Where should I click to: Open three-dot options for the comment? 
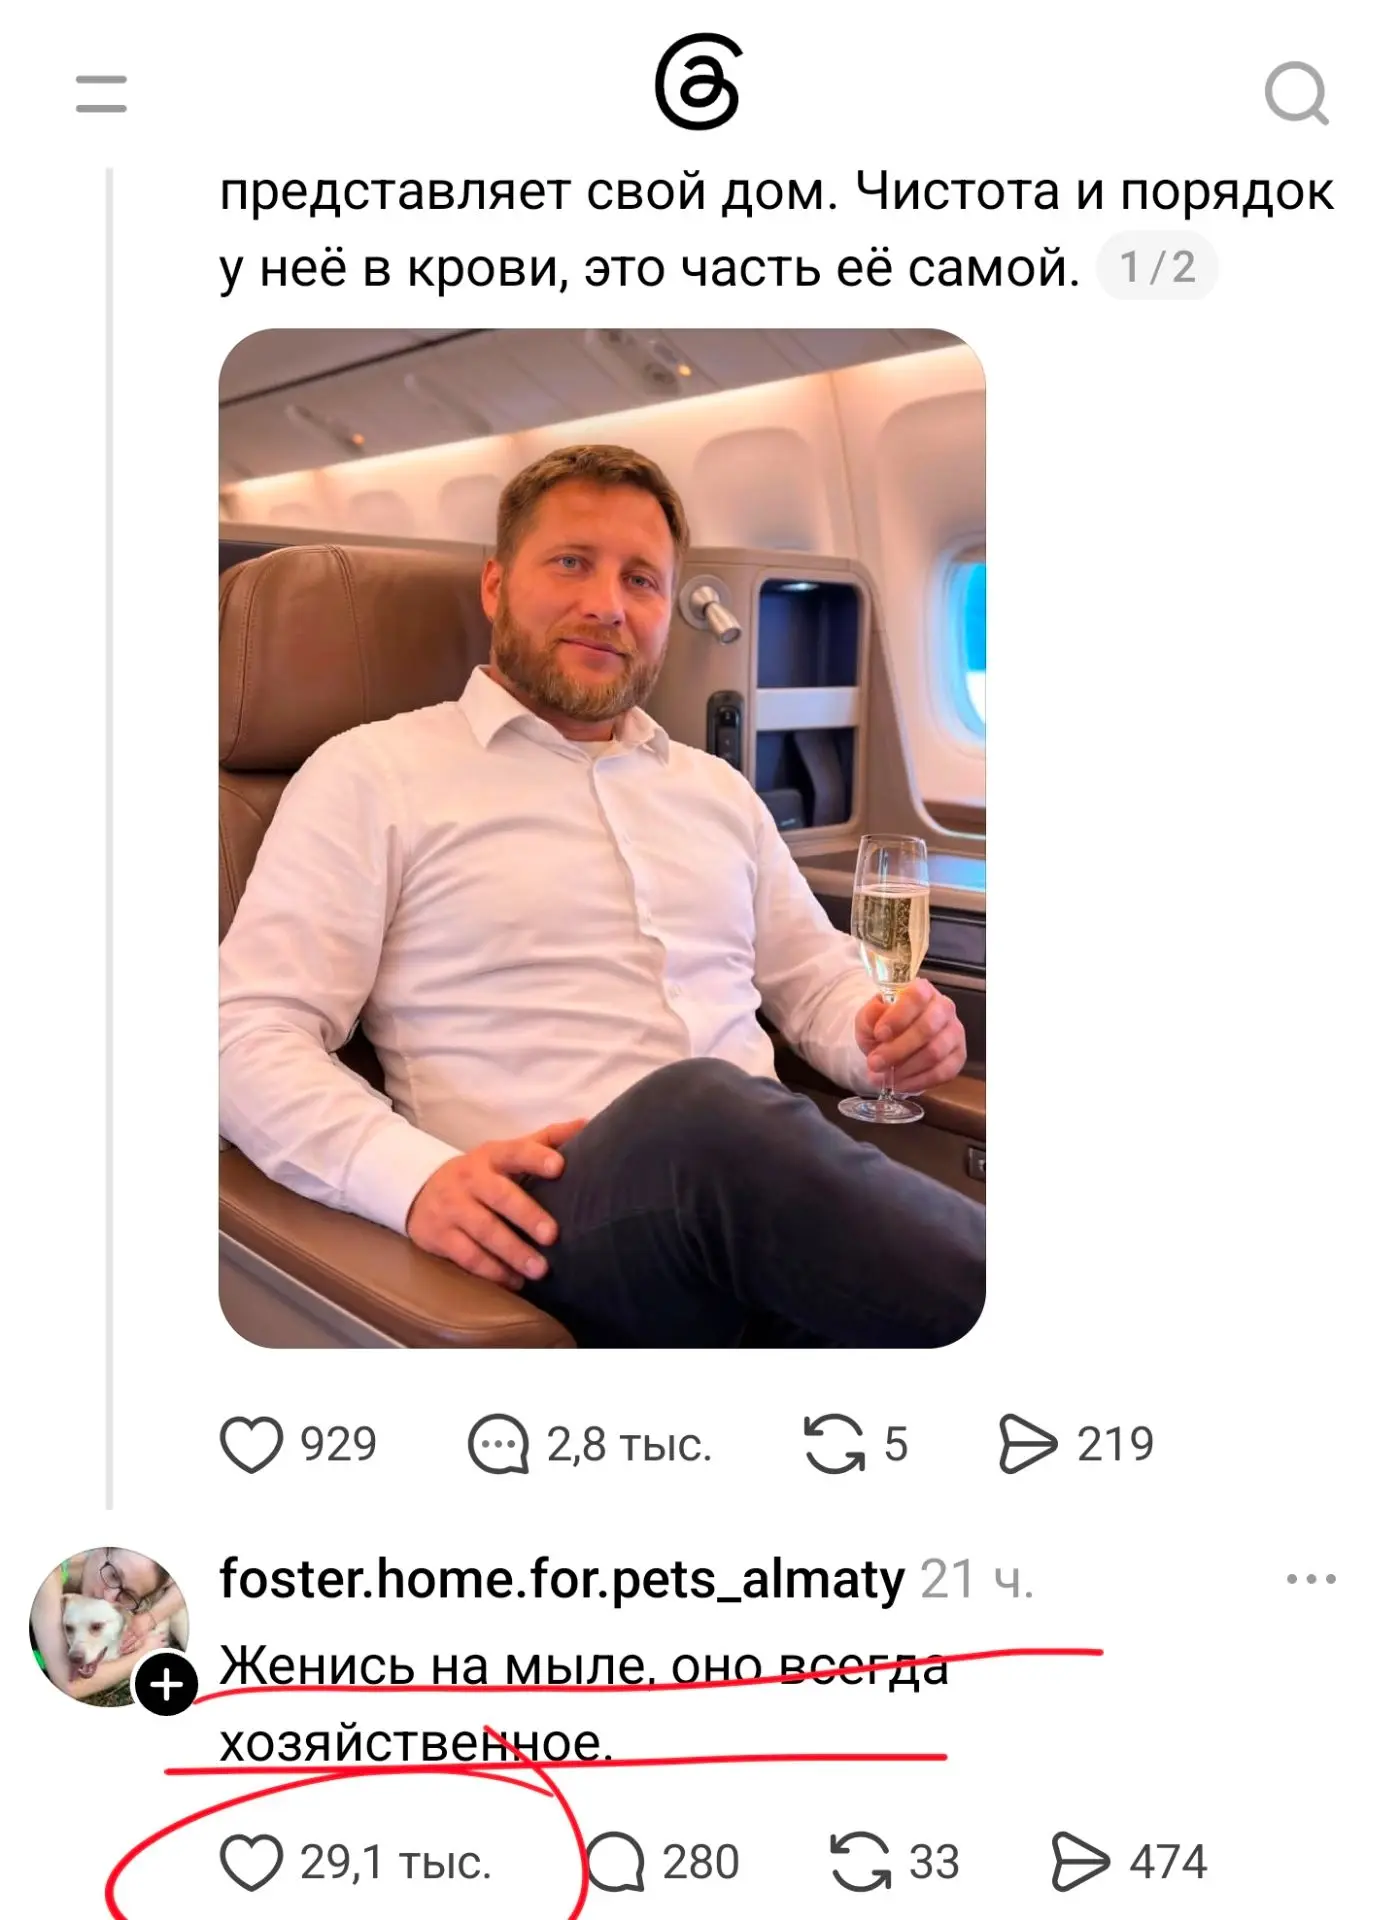point(1311,1580)
